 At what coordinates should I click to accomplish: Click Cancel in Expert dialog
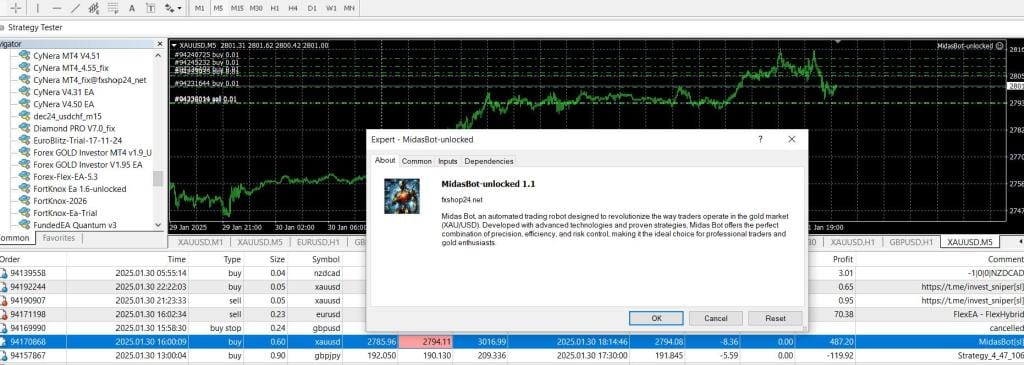click(x=716, y=318)
